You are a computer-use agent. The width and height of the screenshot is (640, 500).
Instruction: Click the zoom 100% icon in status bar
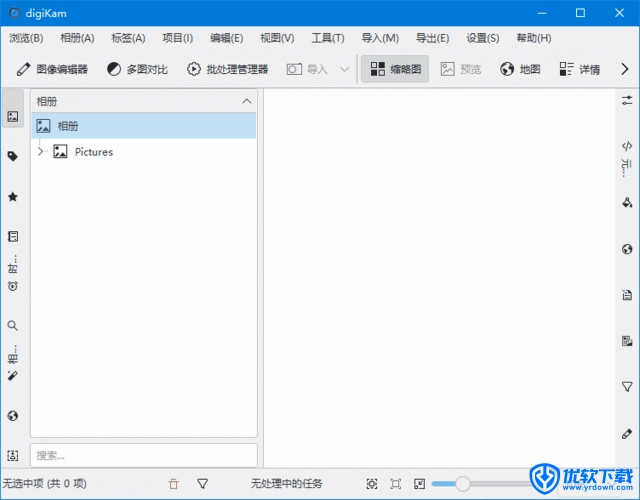pyautogui.click(x=395, y=484)
